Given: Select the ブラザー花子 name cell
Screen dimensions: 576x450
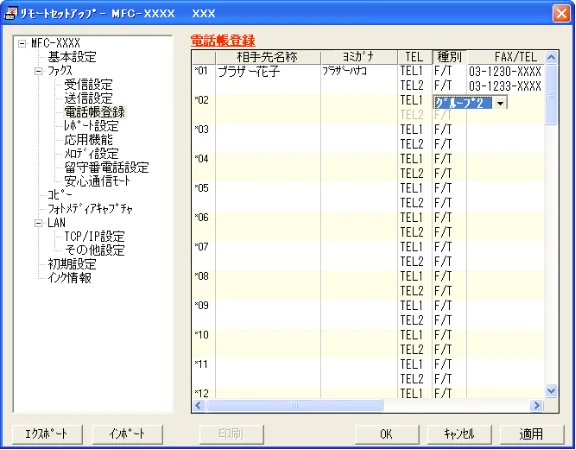Looking at the screenshot, I should 268,72.
